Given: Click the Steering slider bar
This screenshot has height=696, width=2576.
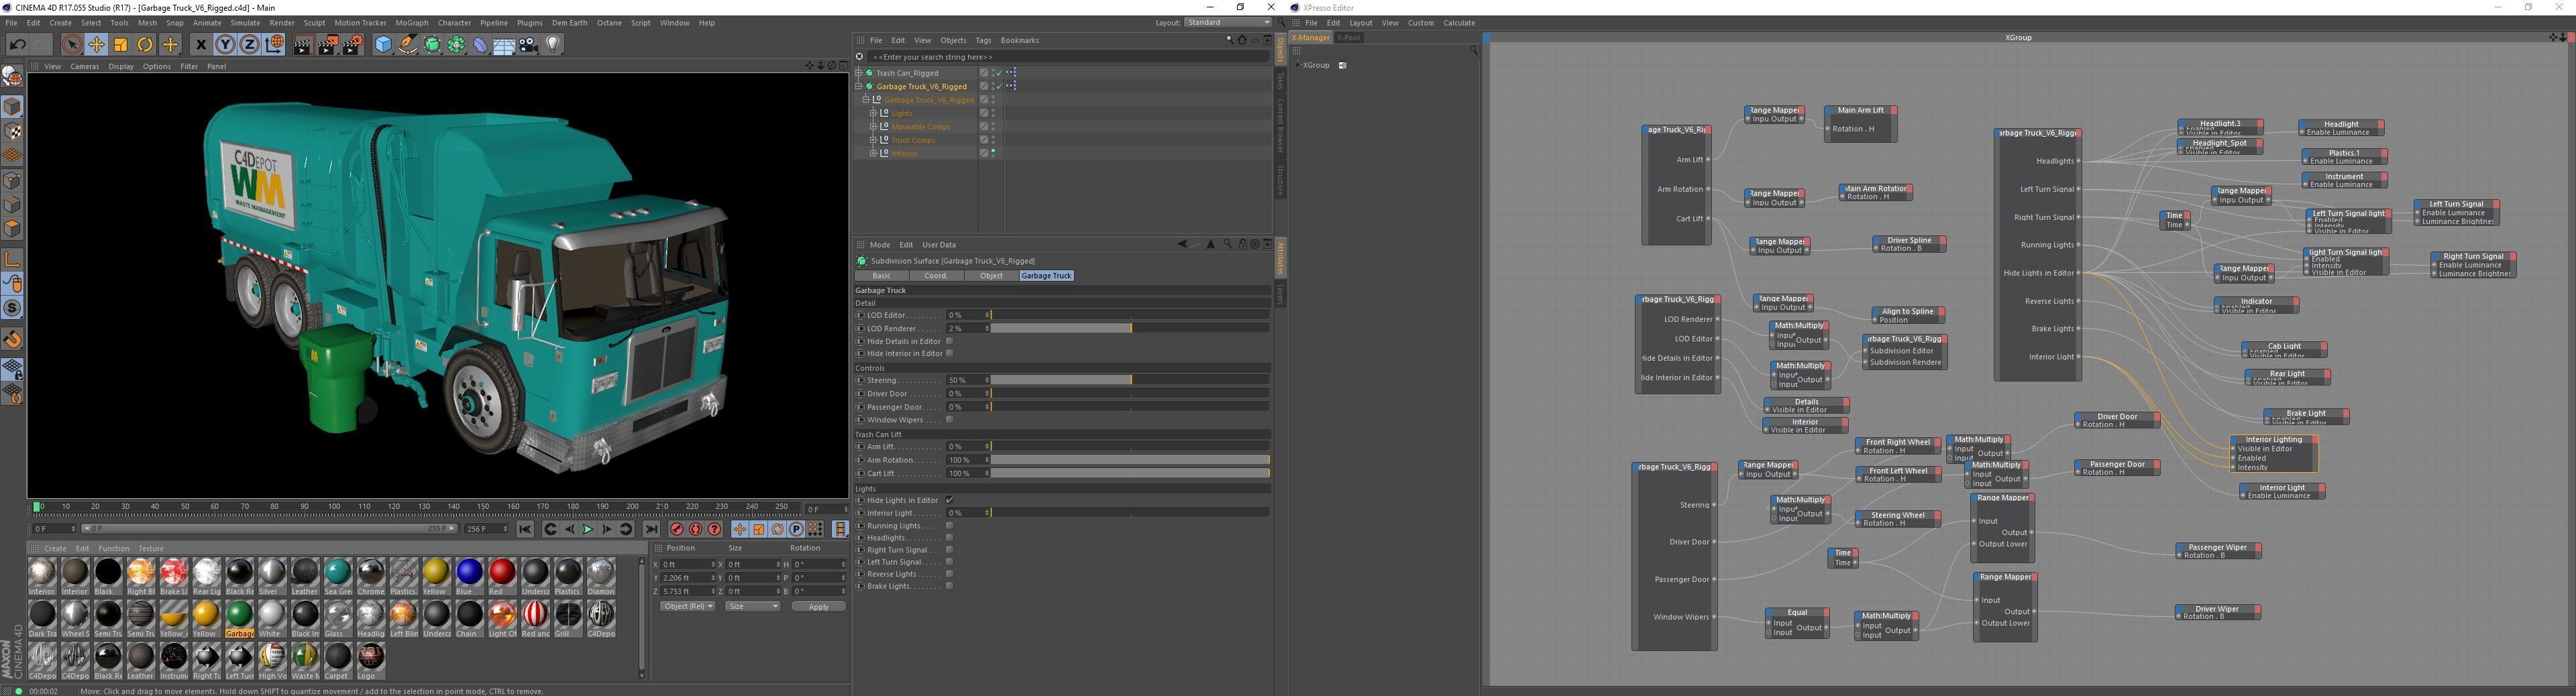Looking at the screenshot, I should coord(1130,380).
